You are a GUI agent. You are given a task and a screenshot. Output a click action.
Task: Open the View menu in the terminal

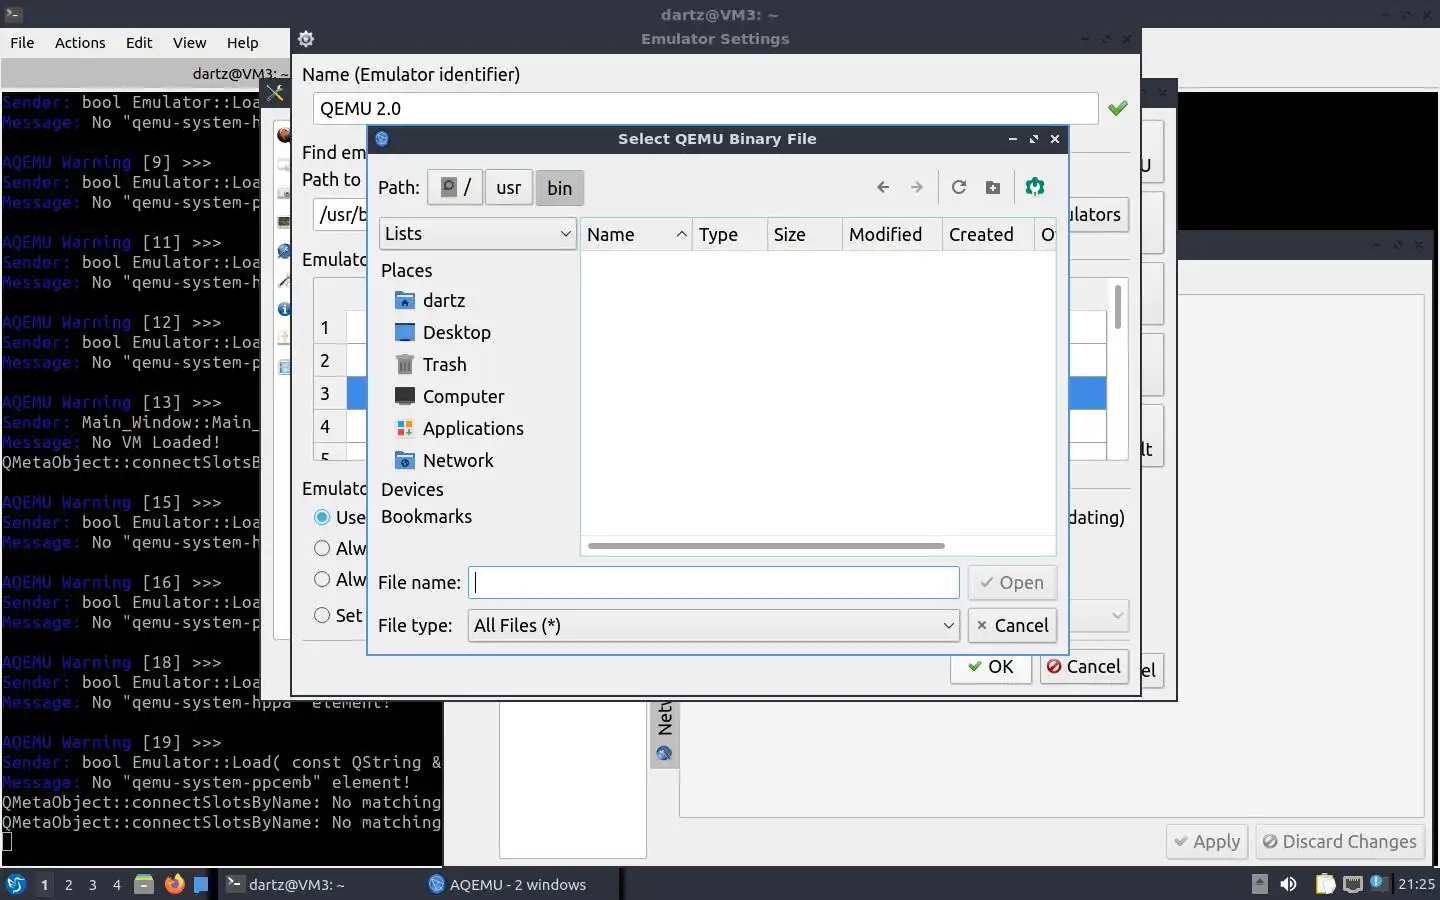pos(189,43)
